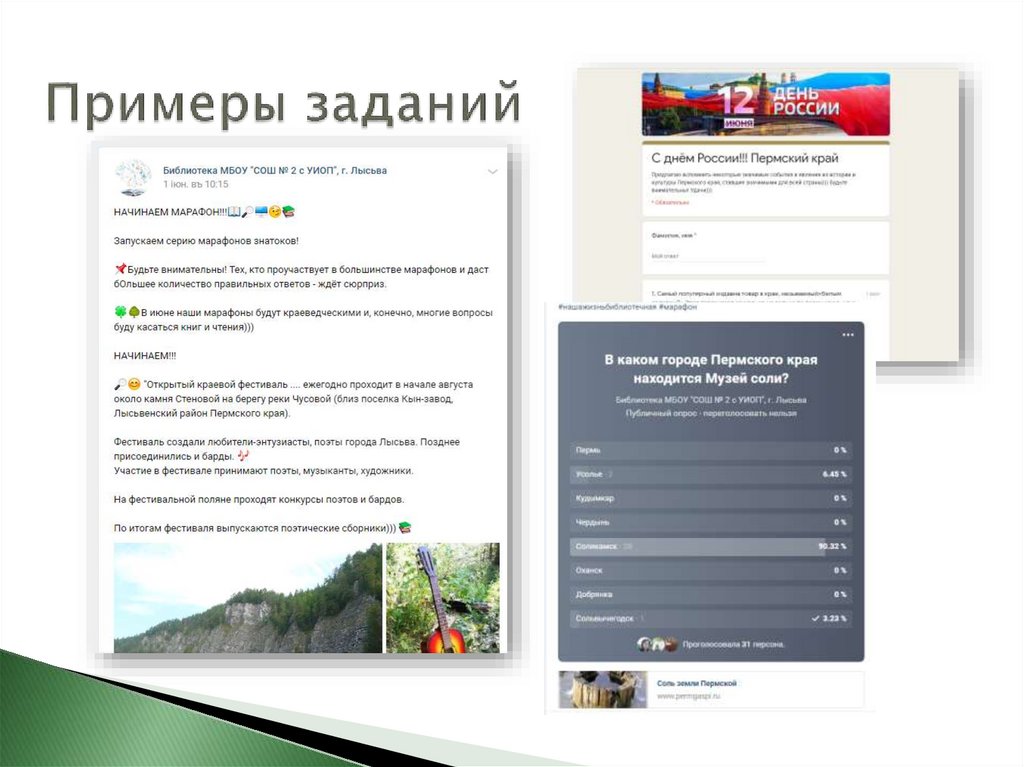Open the post options chevron menu
Viewport: 1024px width, 767px height.
[x=492, y=172]
